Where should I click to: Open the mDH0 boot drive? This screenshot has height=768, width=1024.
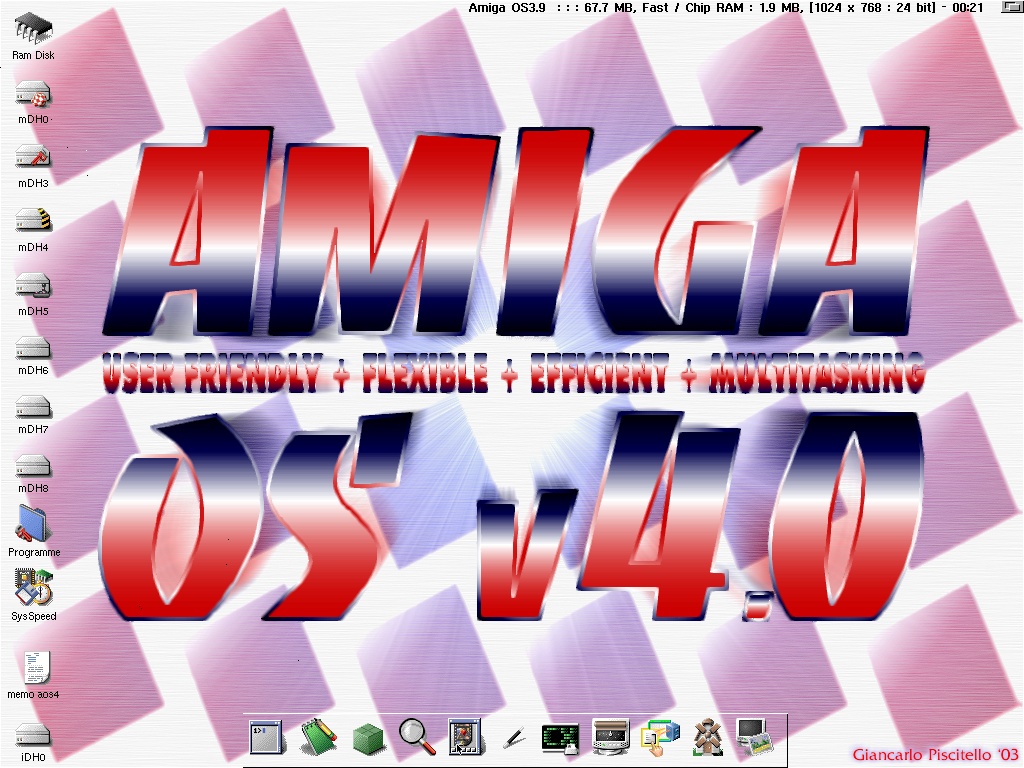pos(33,97)
